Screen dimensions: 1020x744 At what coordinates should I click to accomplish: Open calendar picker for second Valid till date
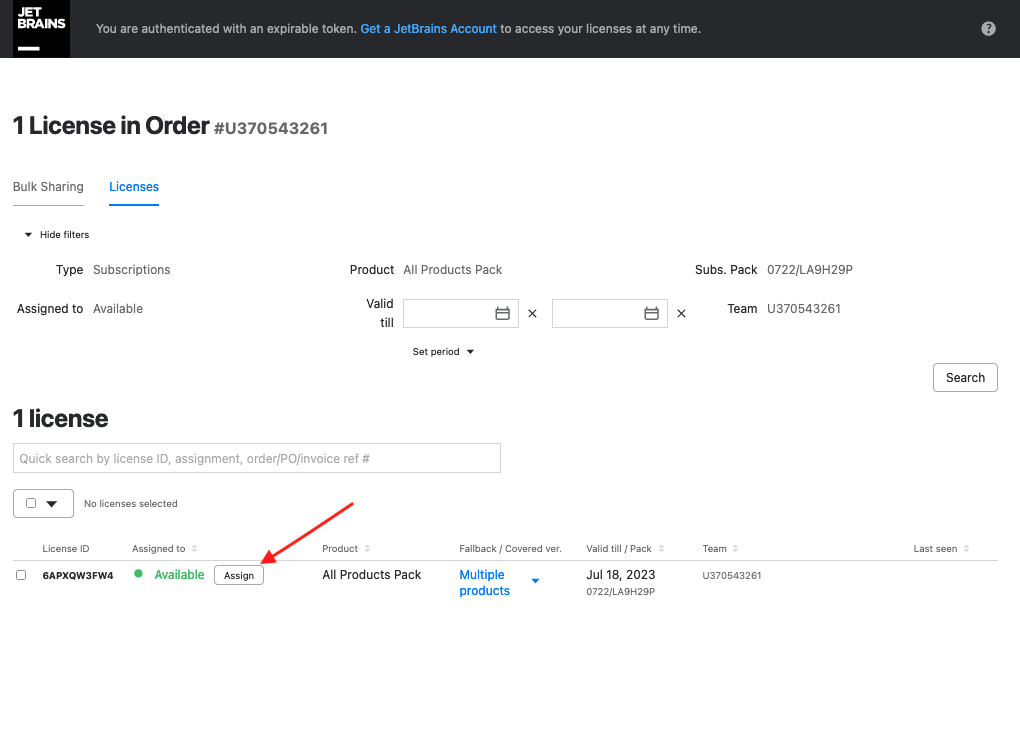[x=651, y=314]
